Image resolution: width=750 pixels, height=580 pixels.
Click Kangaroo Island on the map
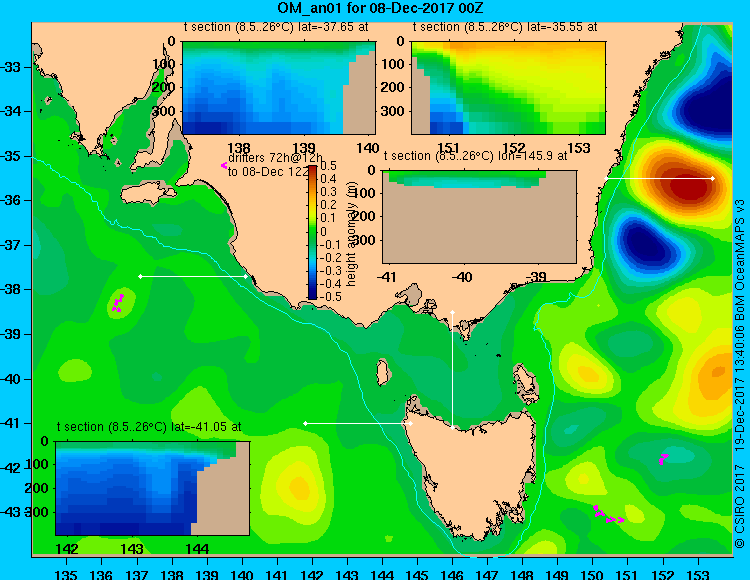coord(148,192)
